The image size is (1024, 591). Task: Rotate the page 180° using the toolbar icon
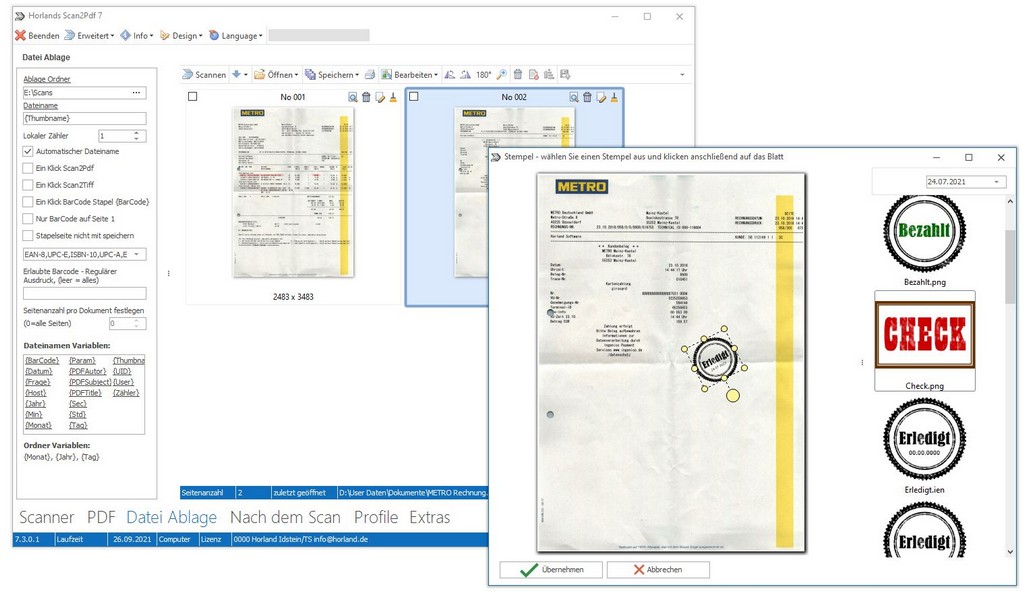point(484,74)
